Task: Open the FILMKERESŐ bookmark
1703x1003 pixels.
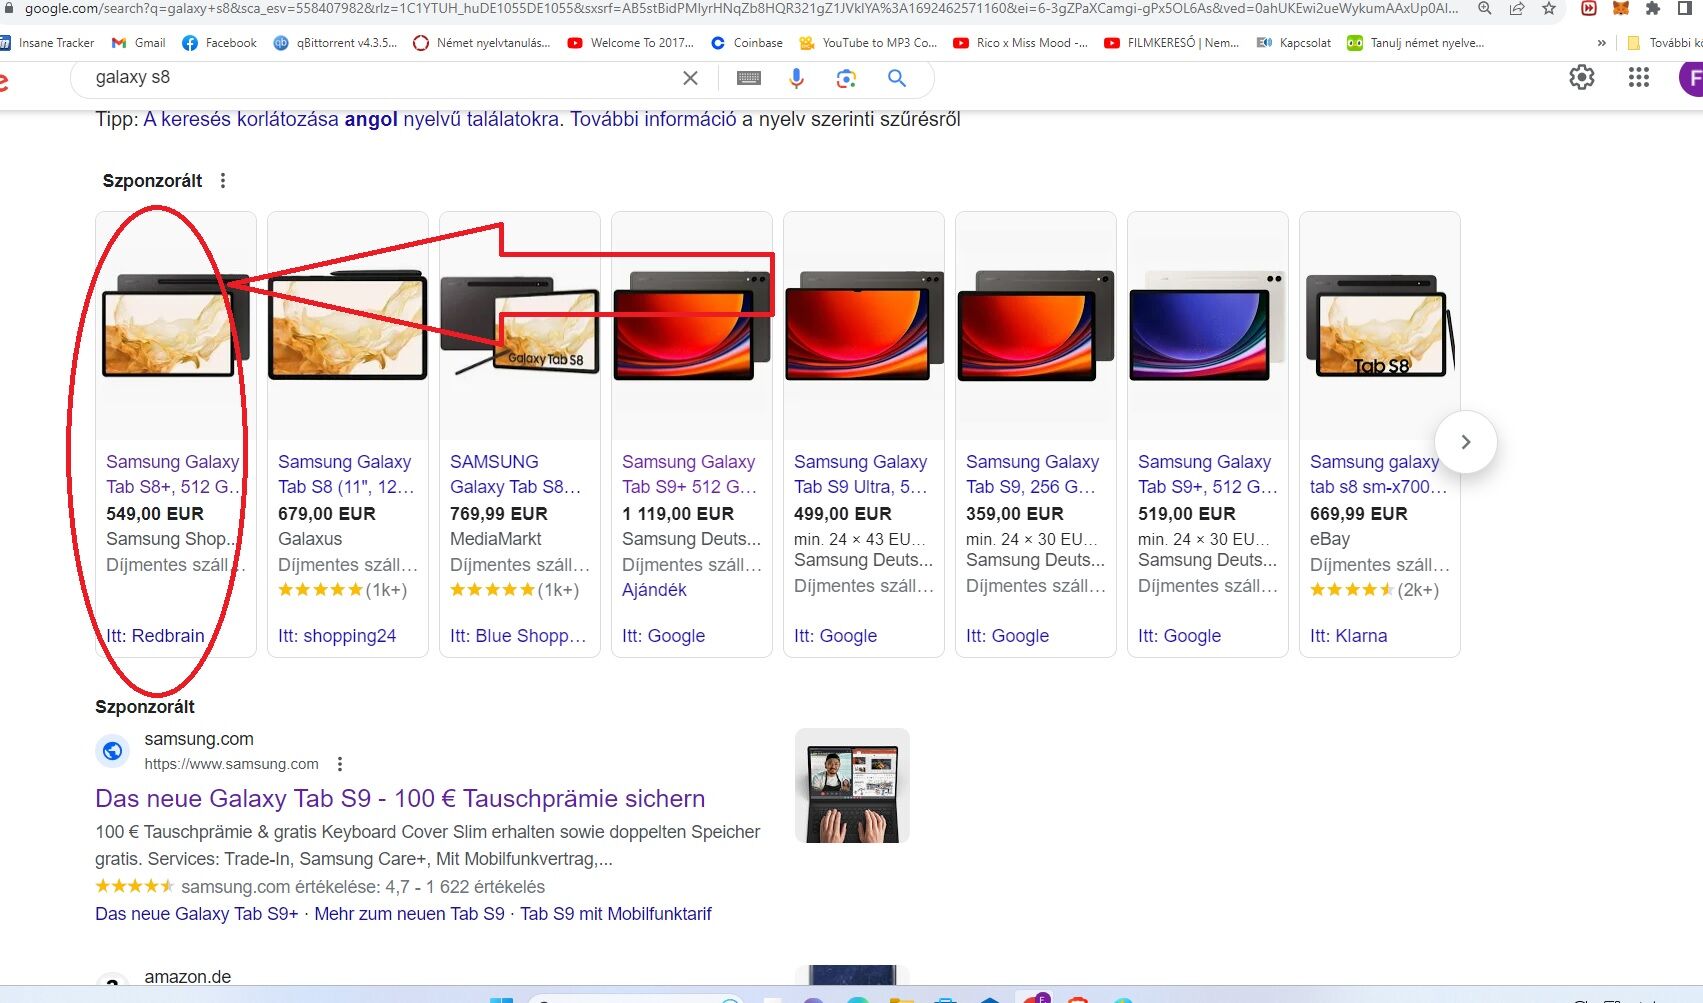Action: [x=1172, y=43]
